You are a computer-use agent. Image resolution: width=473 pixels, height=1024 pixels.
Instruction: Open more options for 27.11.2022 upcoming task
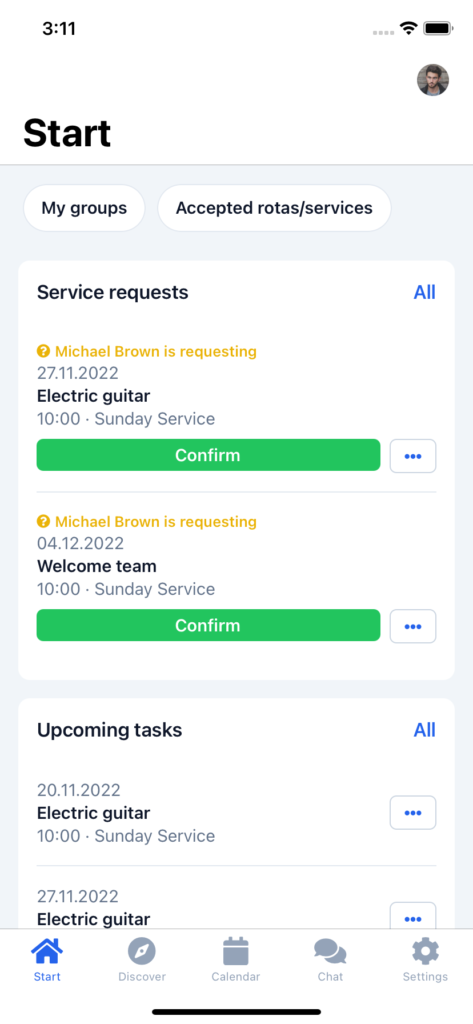(413, 916)
